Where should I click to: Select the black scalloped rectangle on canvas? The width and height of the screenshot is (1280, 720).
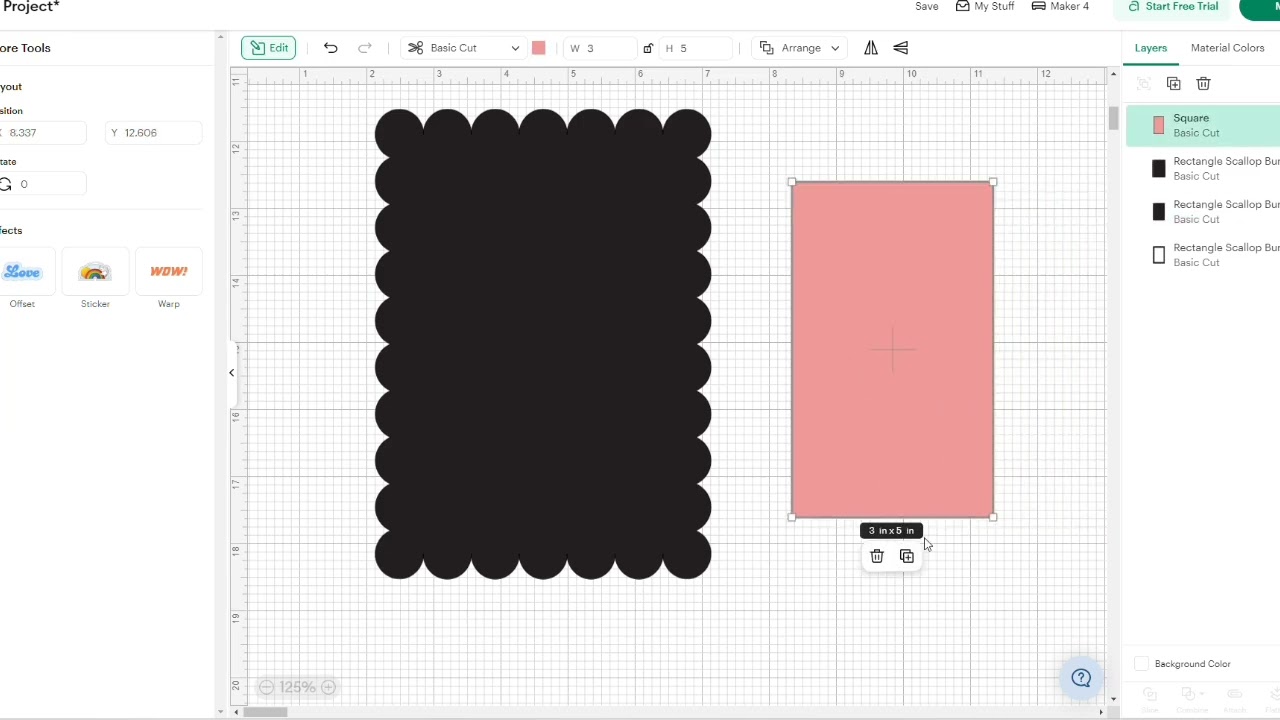(x=543, y=344)
